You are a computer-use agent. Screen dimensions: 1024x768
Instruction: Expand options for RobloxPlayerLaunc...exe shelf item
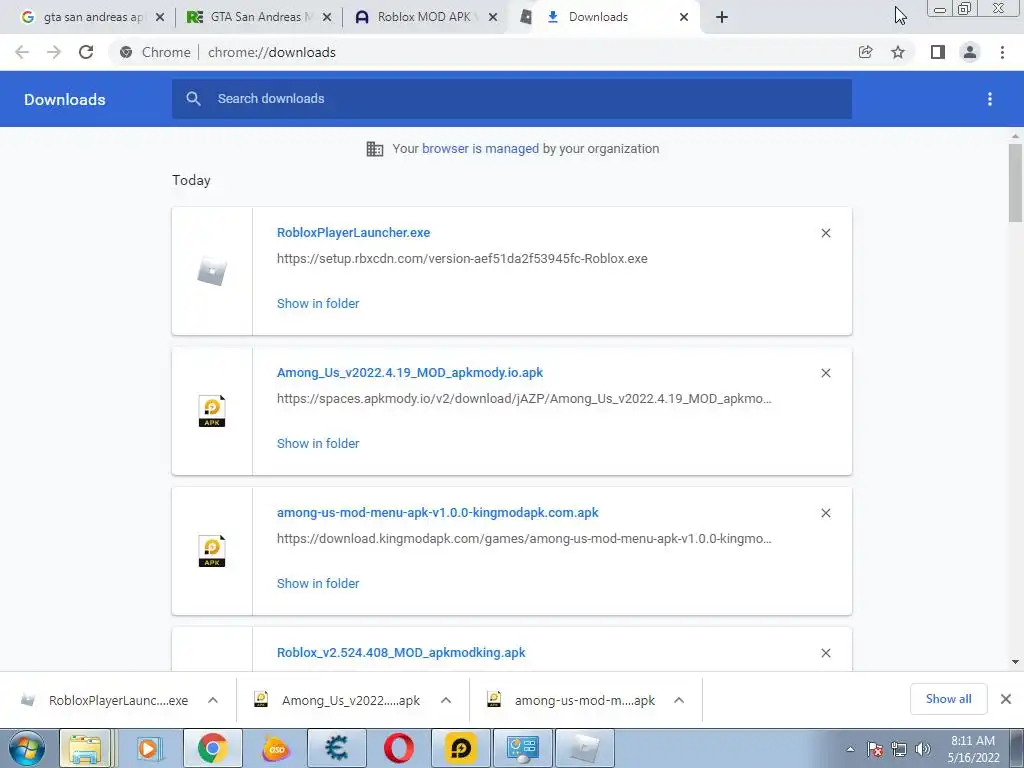213,700
